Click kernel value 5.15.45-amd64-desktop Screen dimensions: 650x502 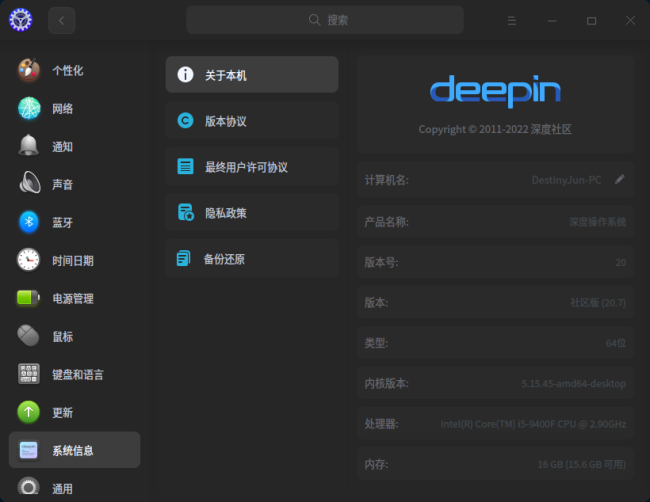[x=573, y=383]
